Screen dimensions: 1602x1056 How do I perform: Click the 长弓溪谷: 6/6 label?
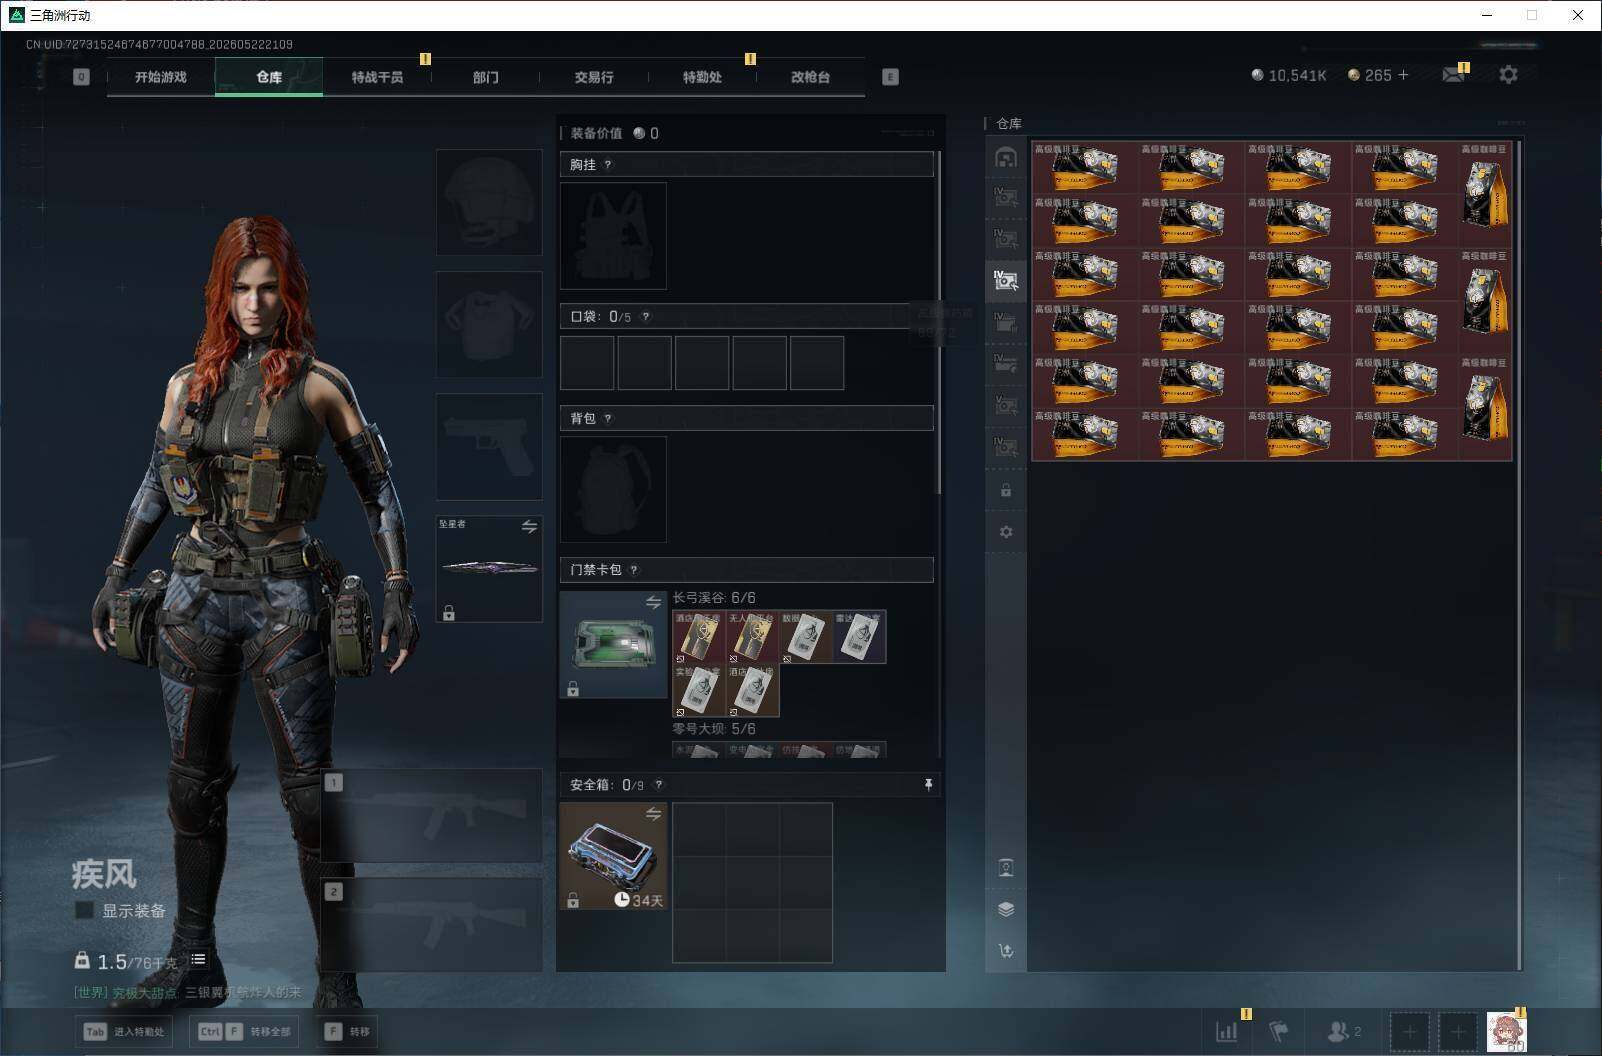(x=714, y=598)
